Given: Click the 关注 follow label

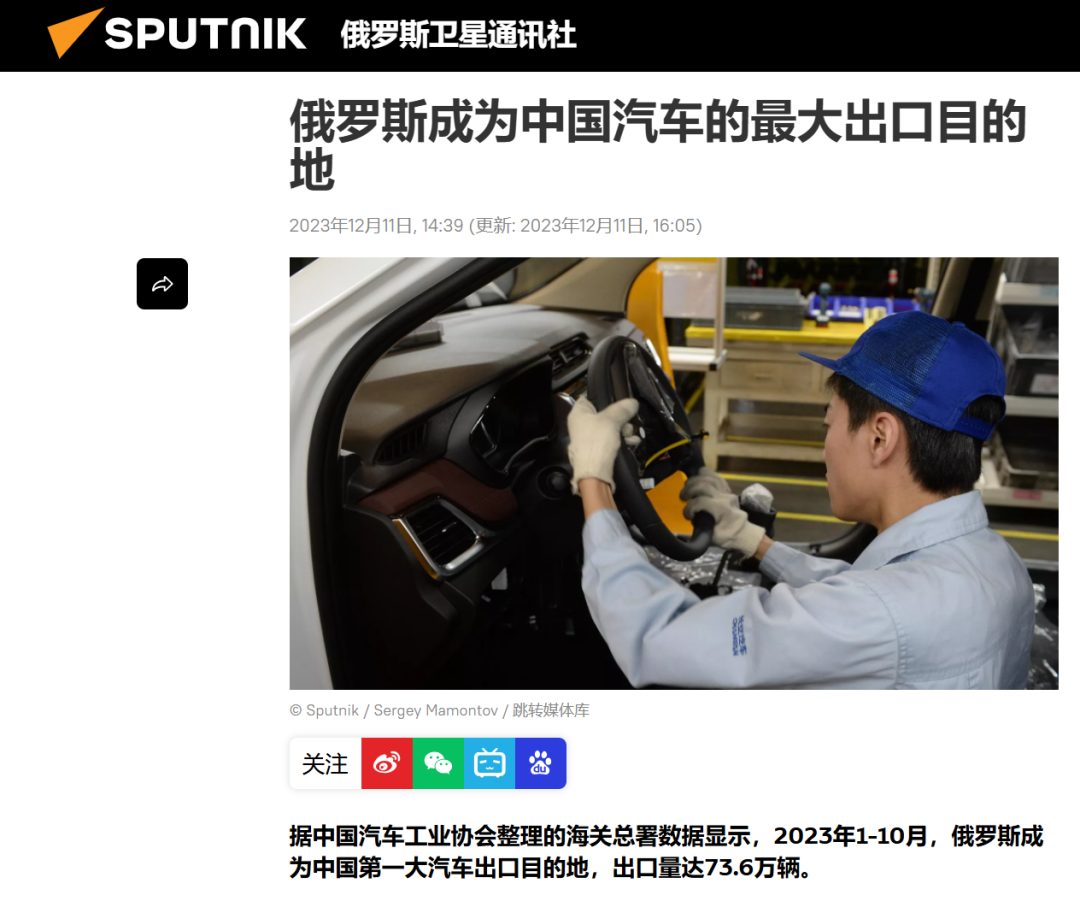Looking at the screenshot, I should (x=325, y=763).
